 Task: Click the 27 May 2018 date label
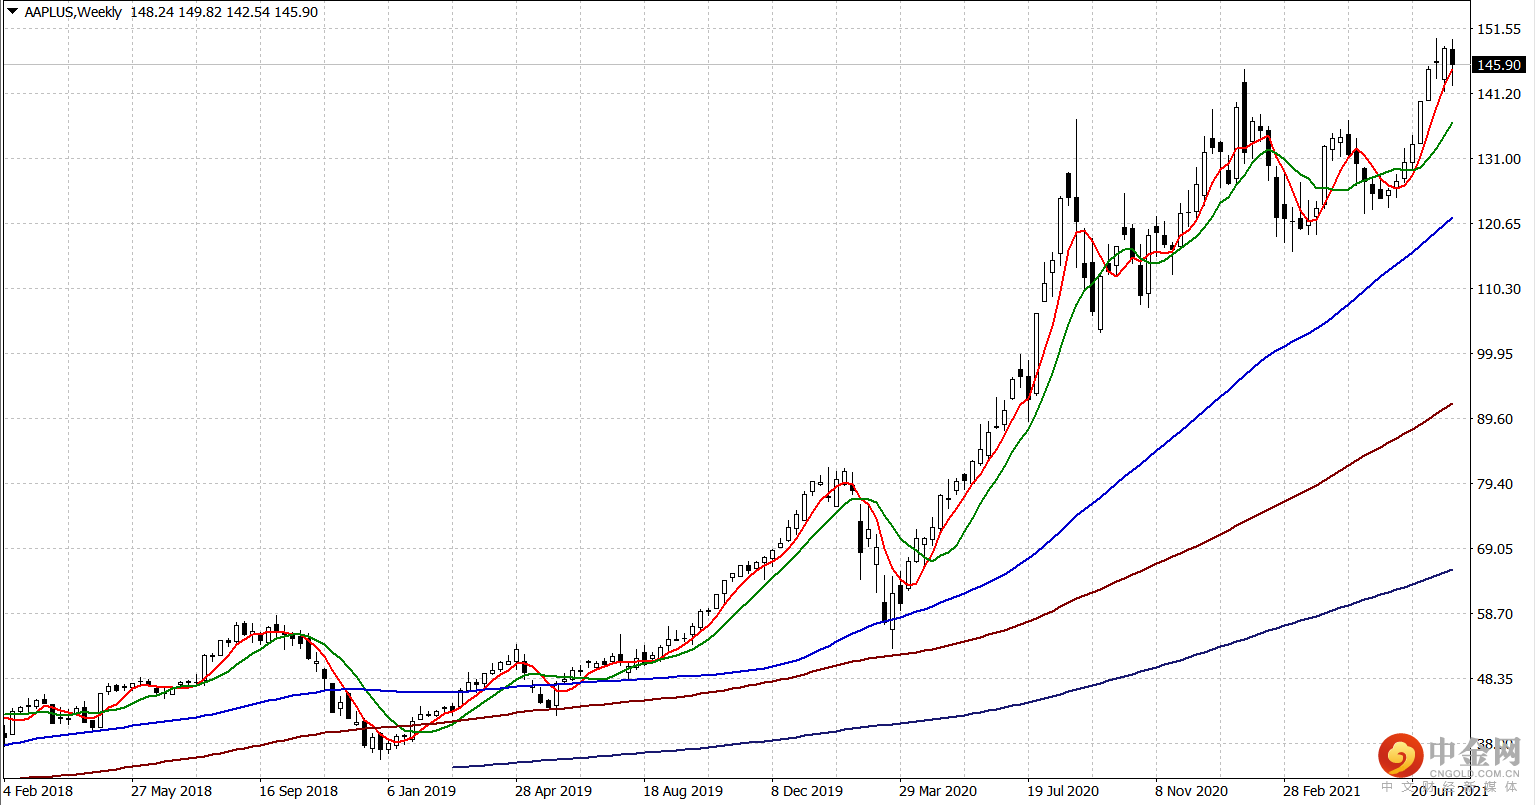[x=171, y=791]
